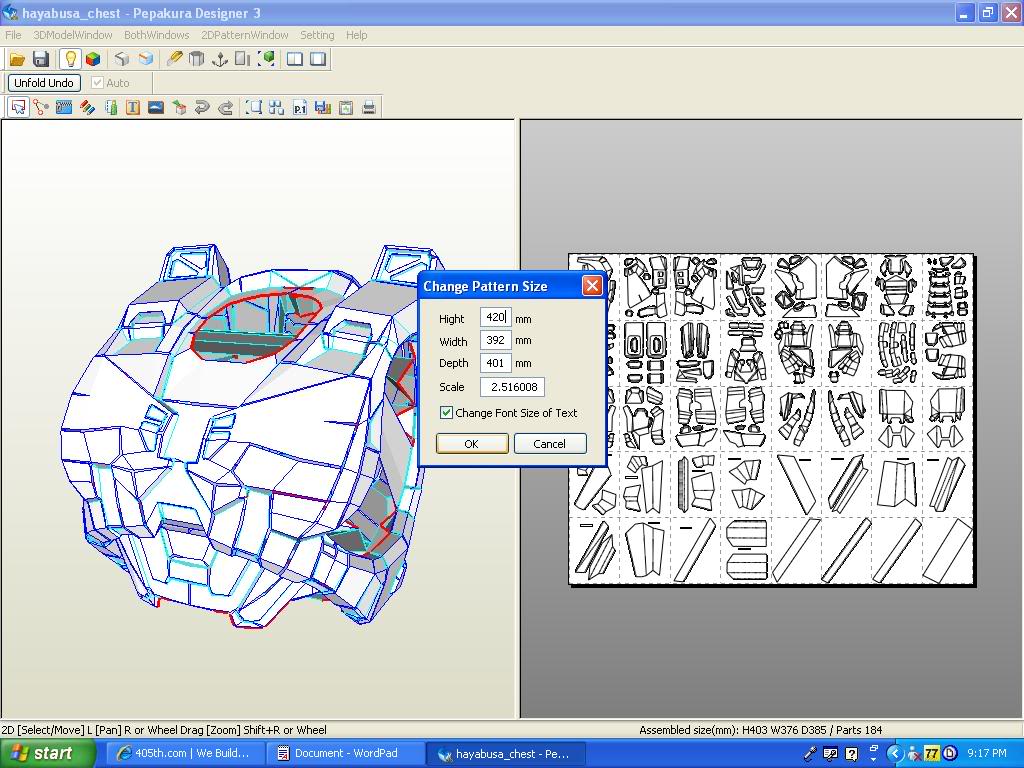
Task: Click the Depth value field
Action: pyautogui.click(x=496, y=362)
